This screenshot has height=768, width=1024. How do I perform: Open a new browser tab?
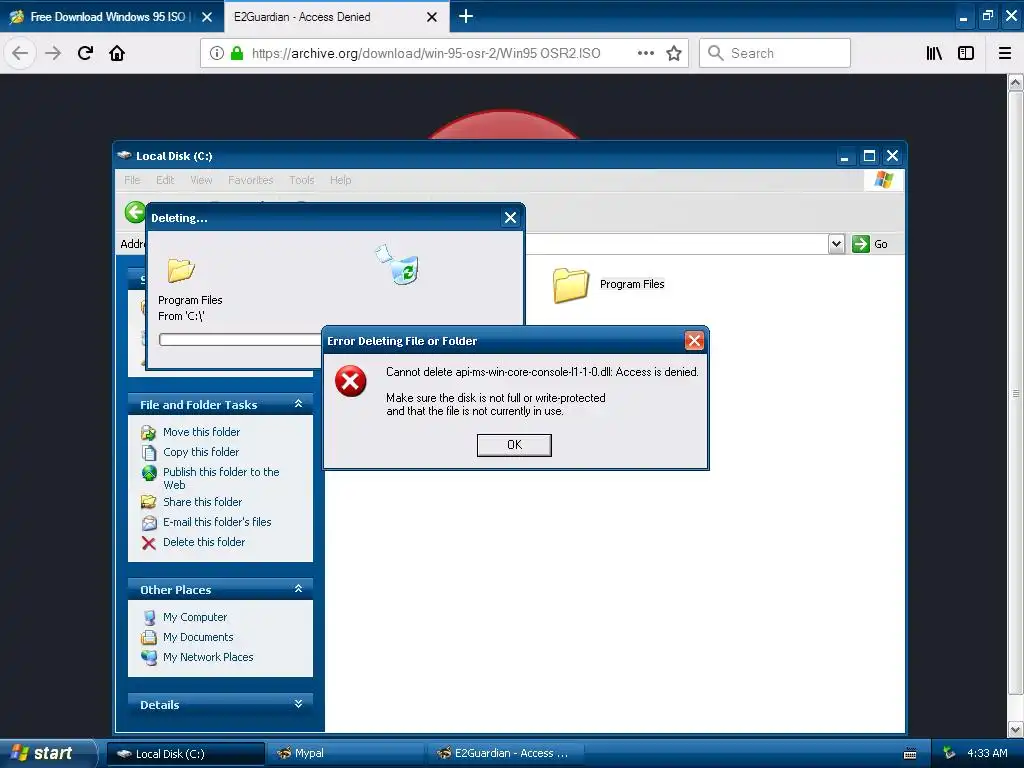pos(466,16)
